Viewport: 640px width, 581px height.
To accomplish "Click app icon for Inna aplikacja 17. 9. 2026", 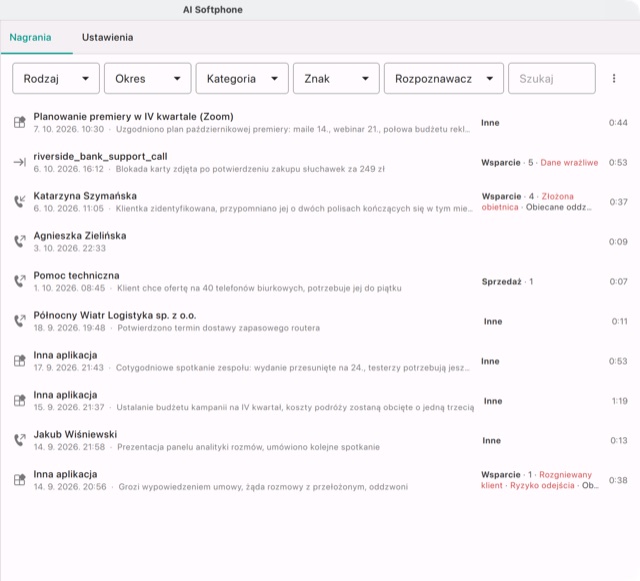I will [20, 361].
